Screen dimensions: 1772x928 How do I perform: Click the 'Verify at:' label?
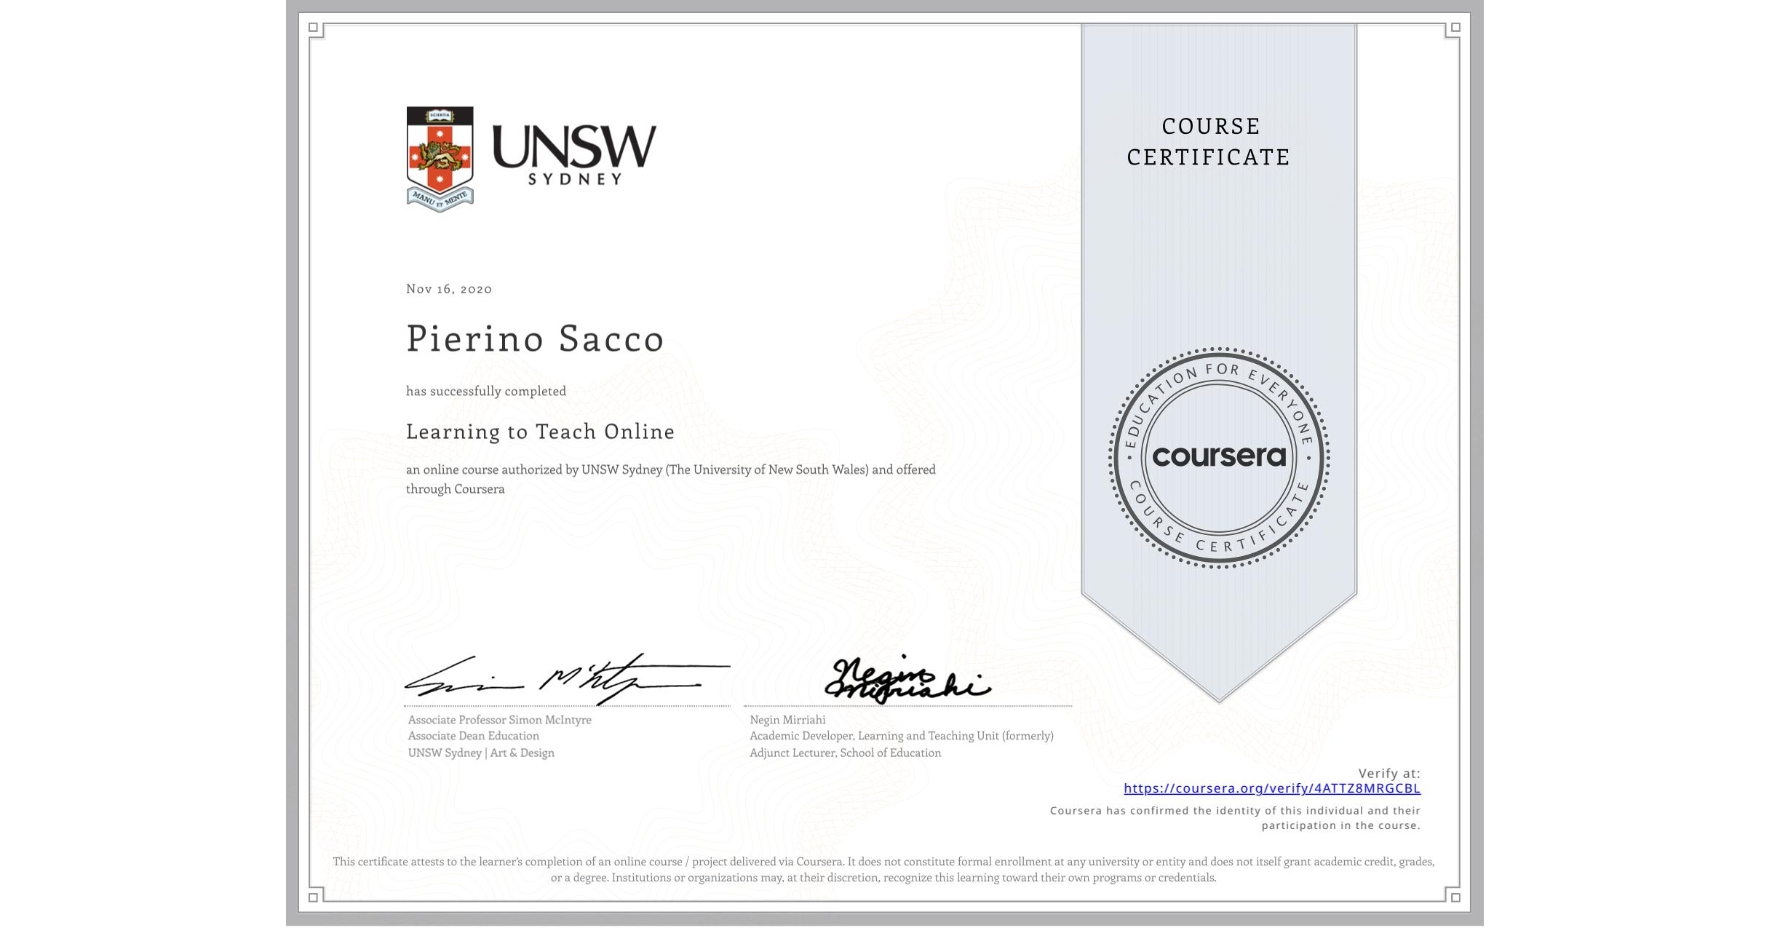coord(1389,773)
